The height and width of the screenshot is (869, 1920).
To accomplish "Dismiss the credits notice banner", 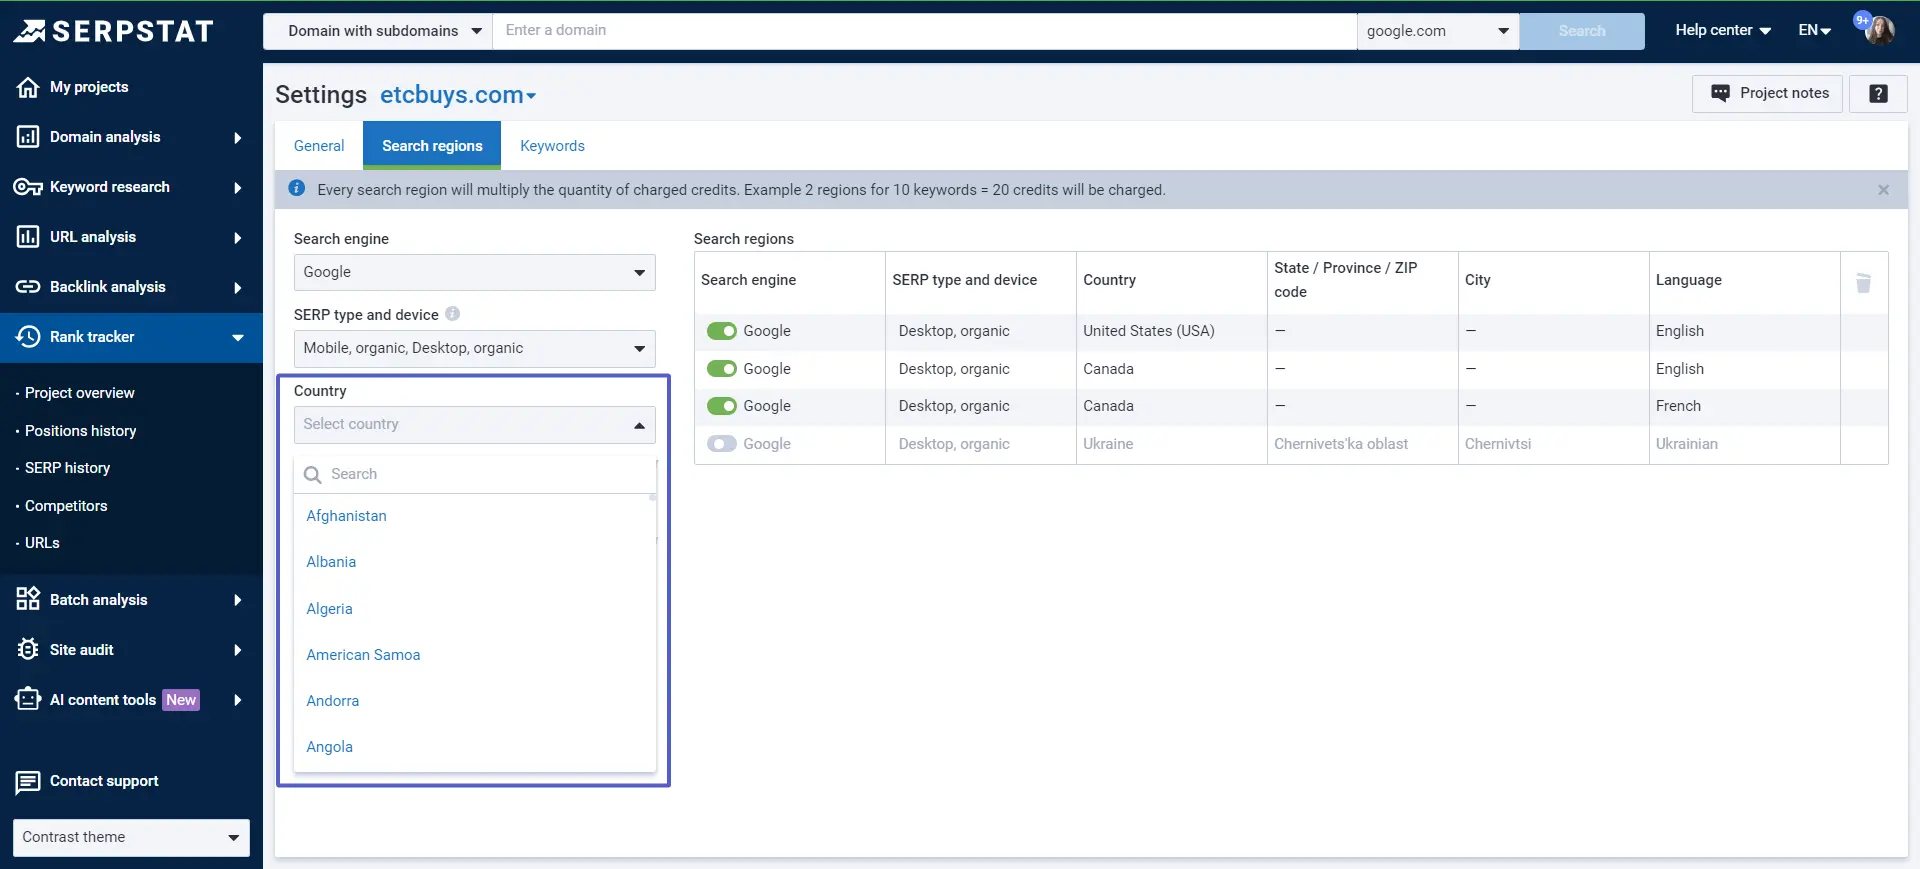I will coord(1883,190).
